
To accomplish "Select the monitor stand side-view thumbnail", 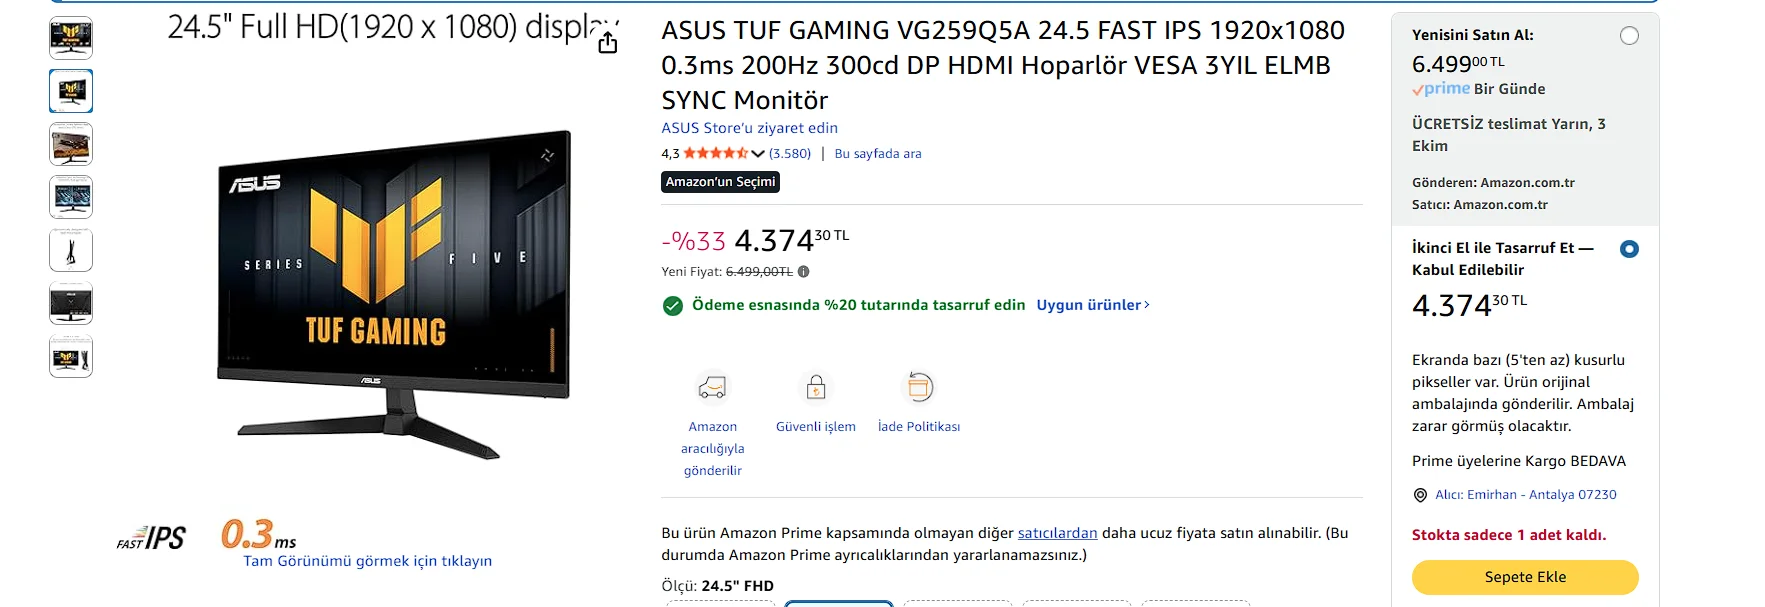I will tap(71, 250).
